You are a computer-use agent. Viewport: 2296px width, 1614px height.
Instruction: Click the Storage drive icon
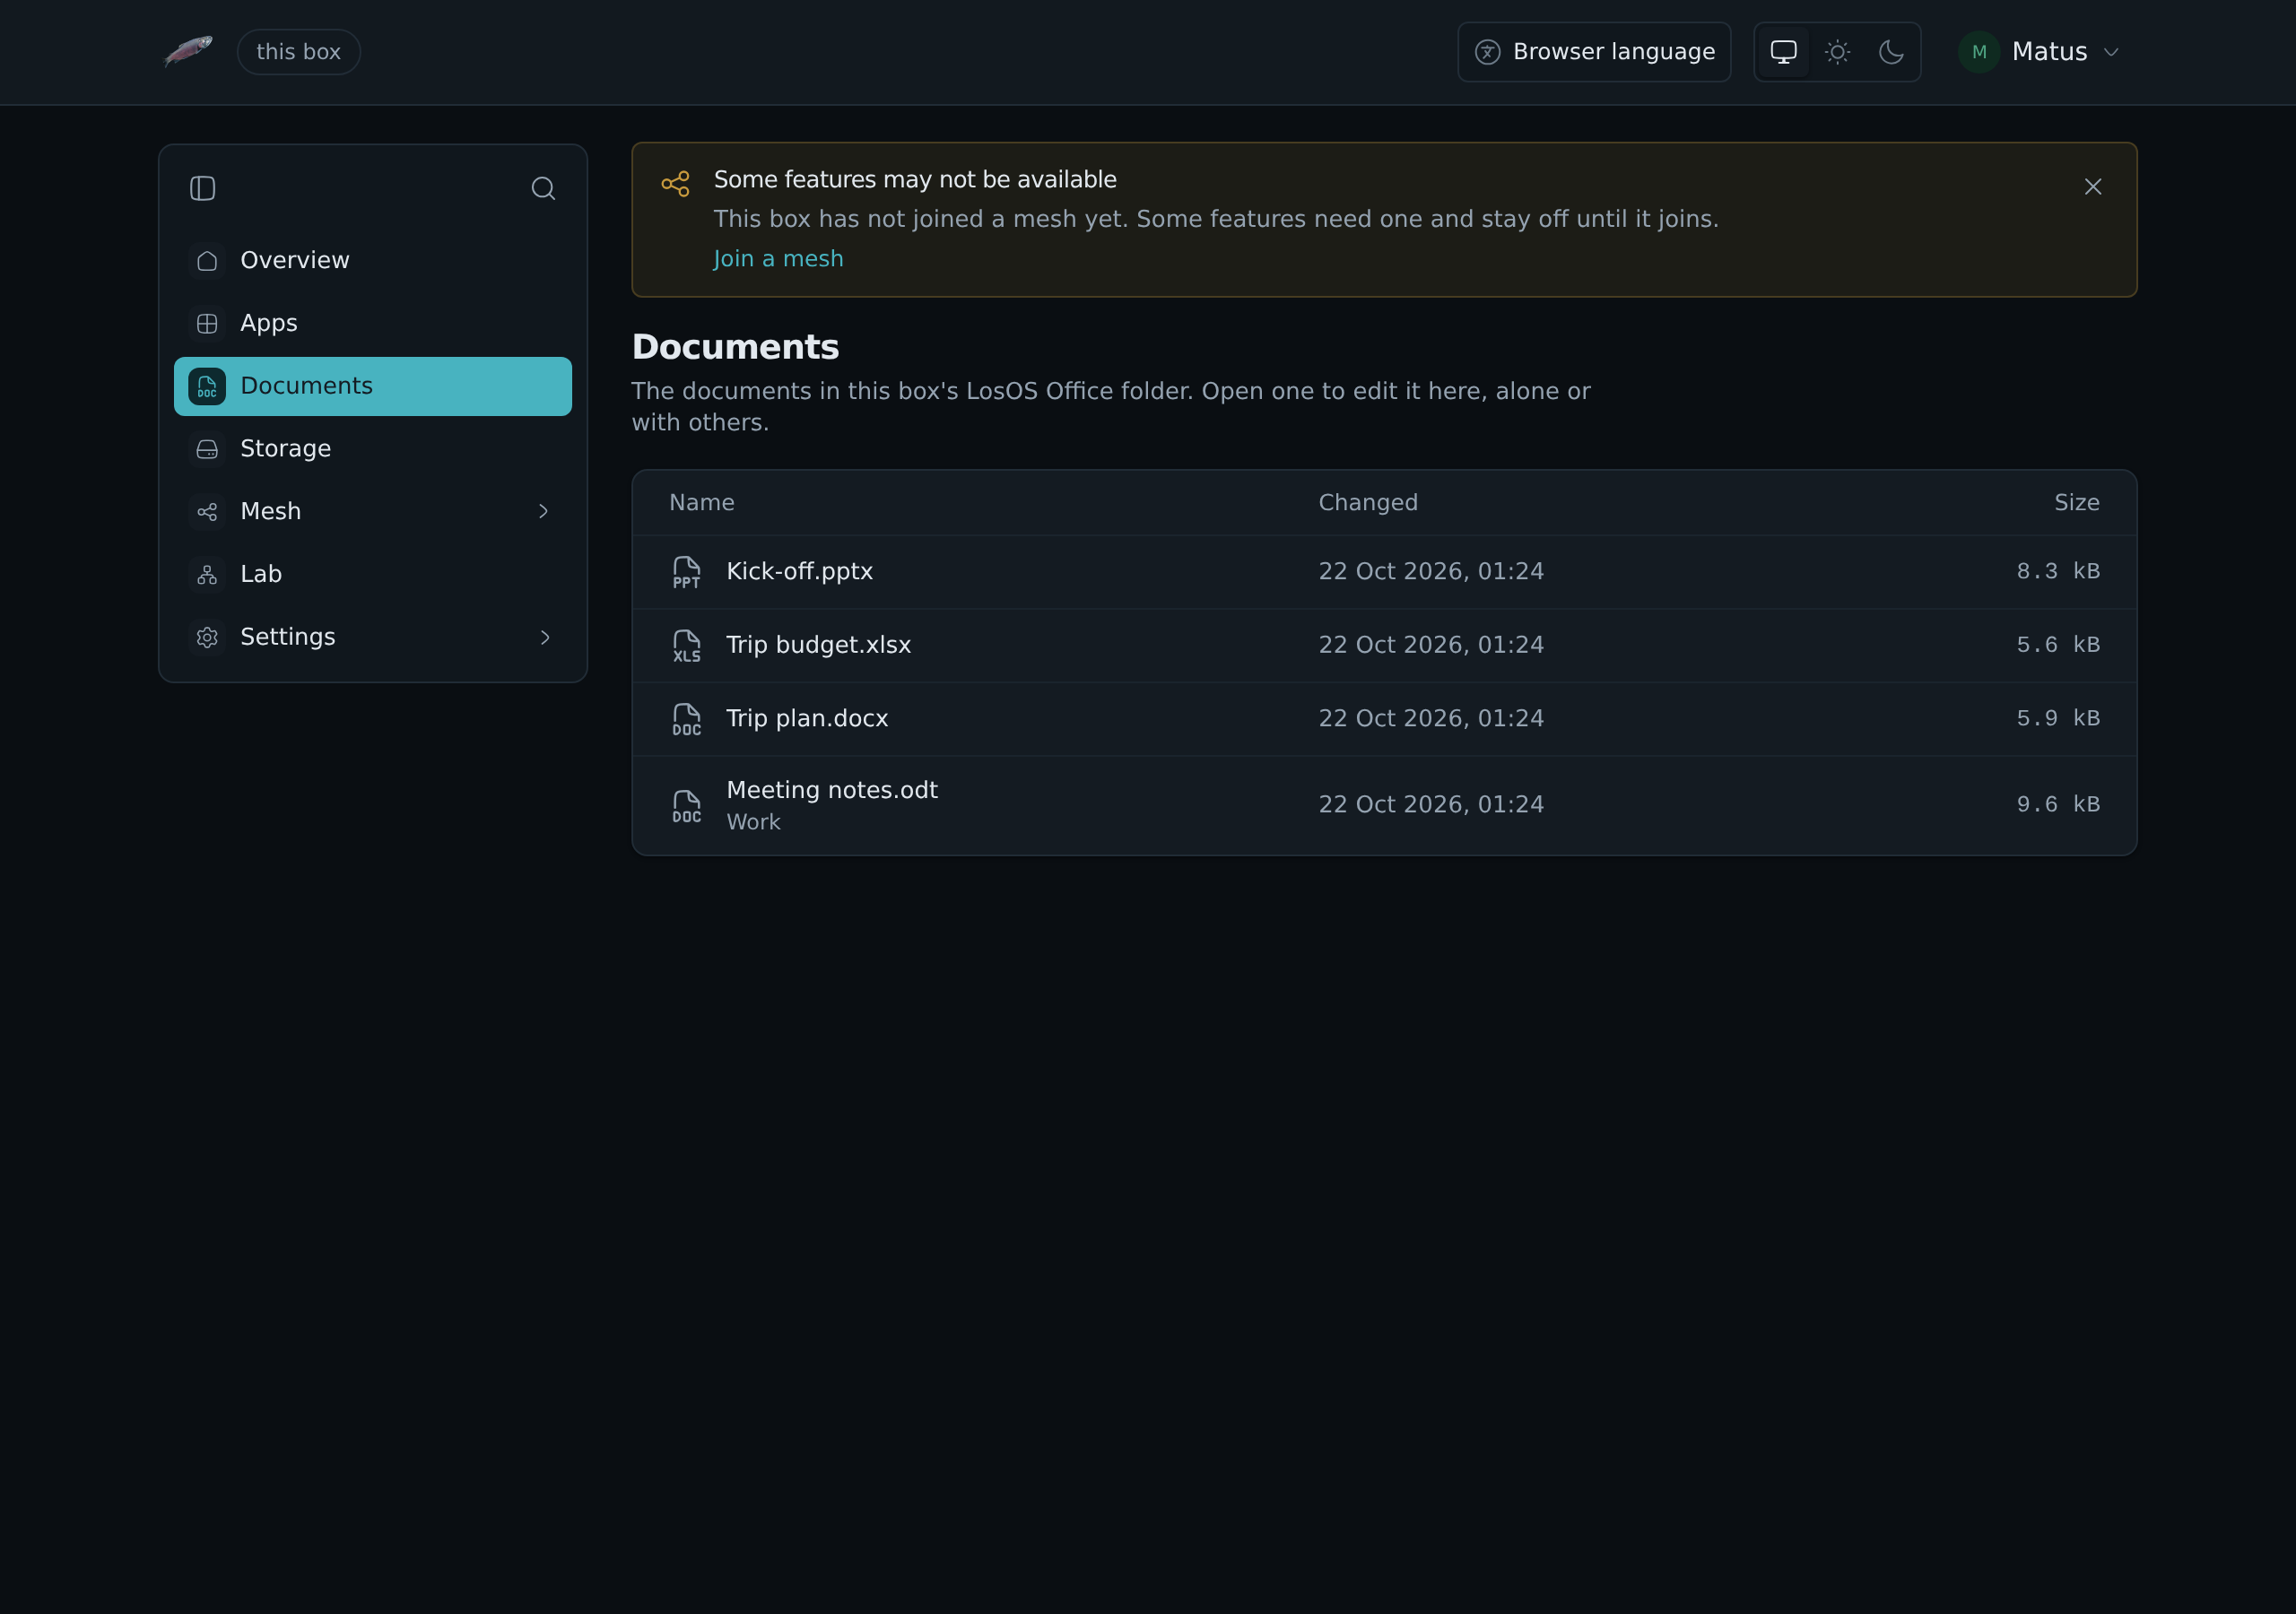207,449
